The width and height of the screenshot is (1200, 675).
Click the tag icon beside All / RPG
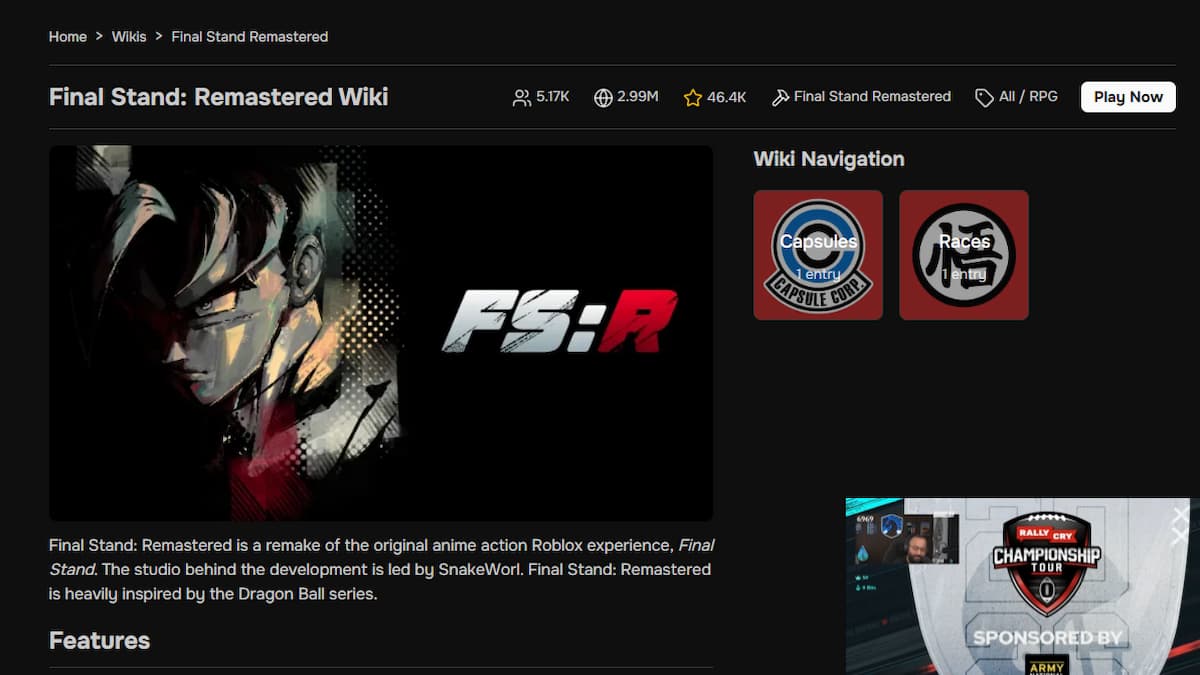point(984,97)
